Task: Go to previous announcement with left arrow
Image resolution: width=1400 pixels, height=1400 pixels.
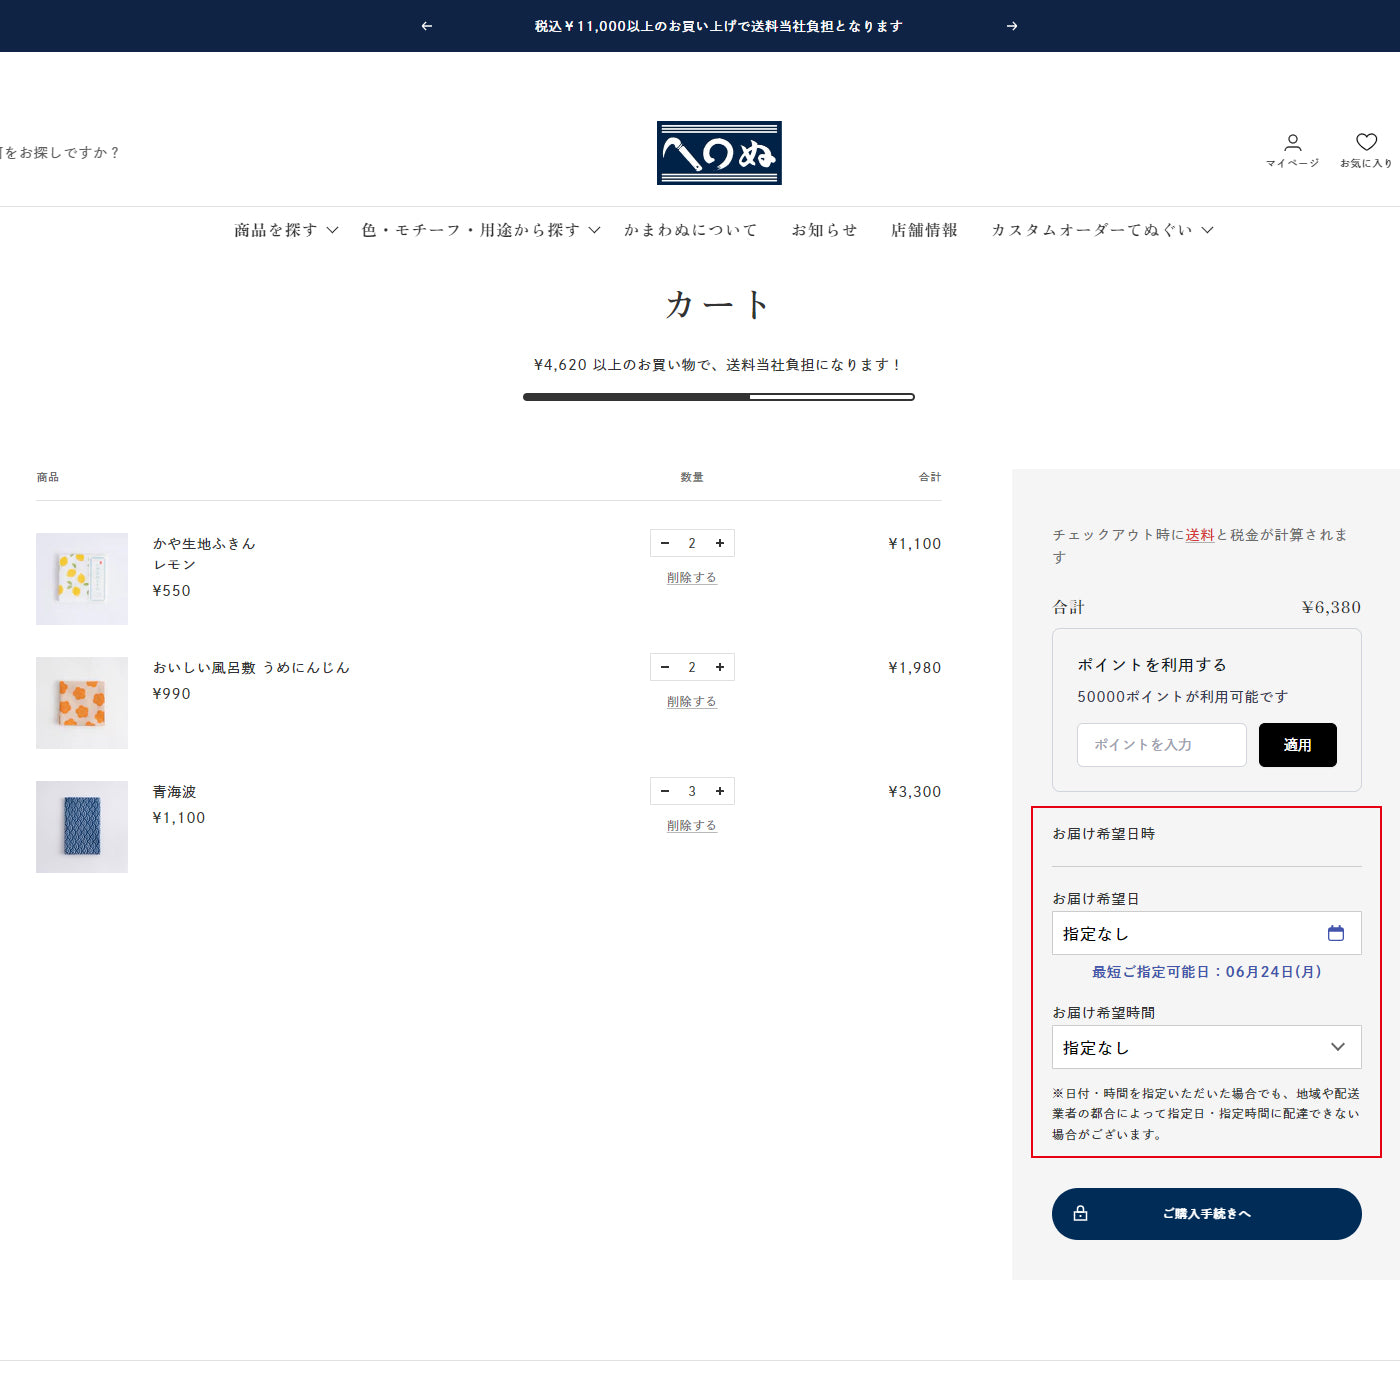Action: 427,26
